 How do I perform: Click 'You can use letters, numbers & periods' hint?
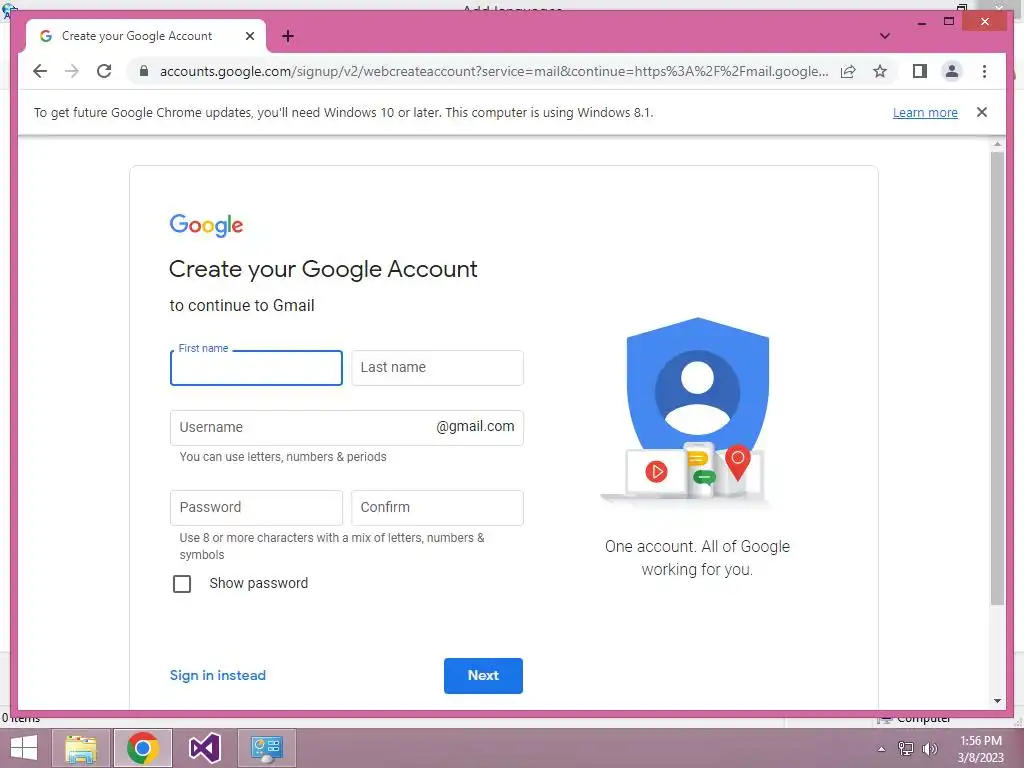click(283, 456)
